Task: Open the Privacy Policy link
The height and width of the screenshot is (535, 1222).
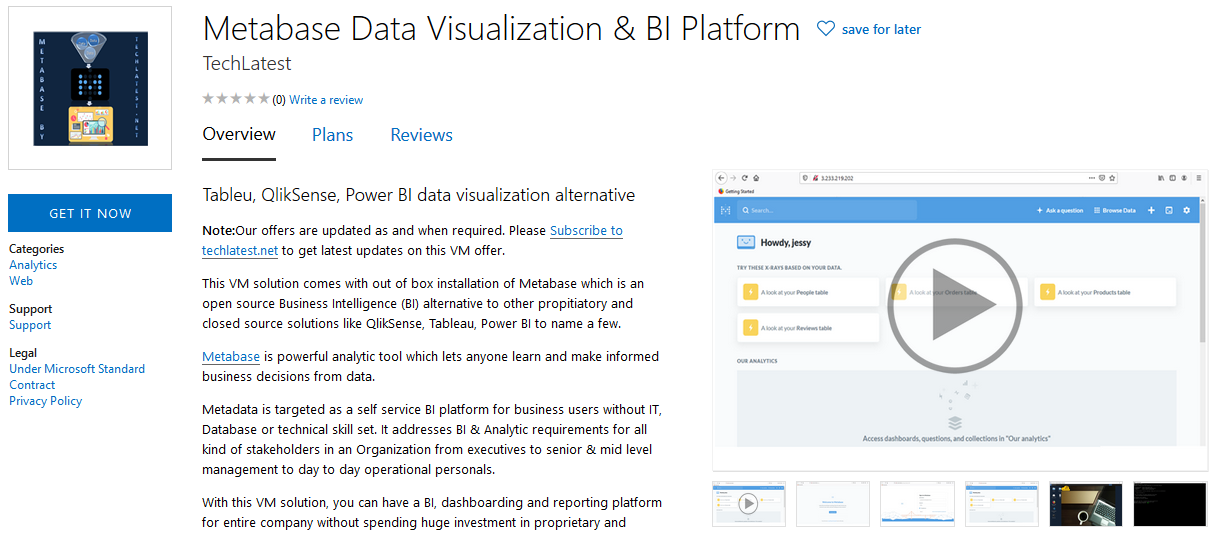Action: [x=45, y=401]
